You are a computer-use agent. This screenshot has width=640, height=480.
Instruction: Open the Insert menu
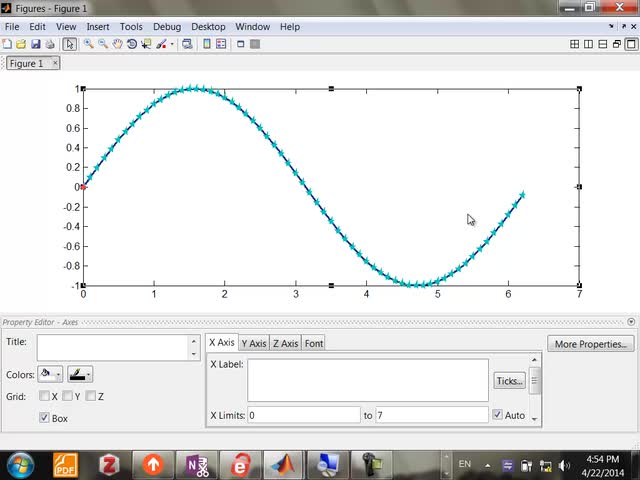98,27
